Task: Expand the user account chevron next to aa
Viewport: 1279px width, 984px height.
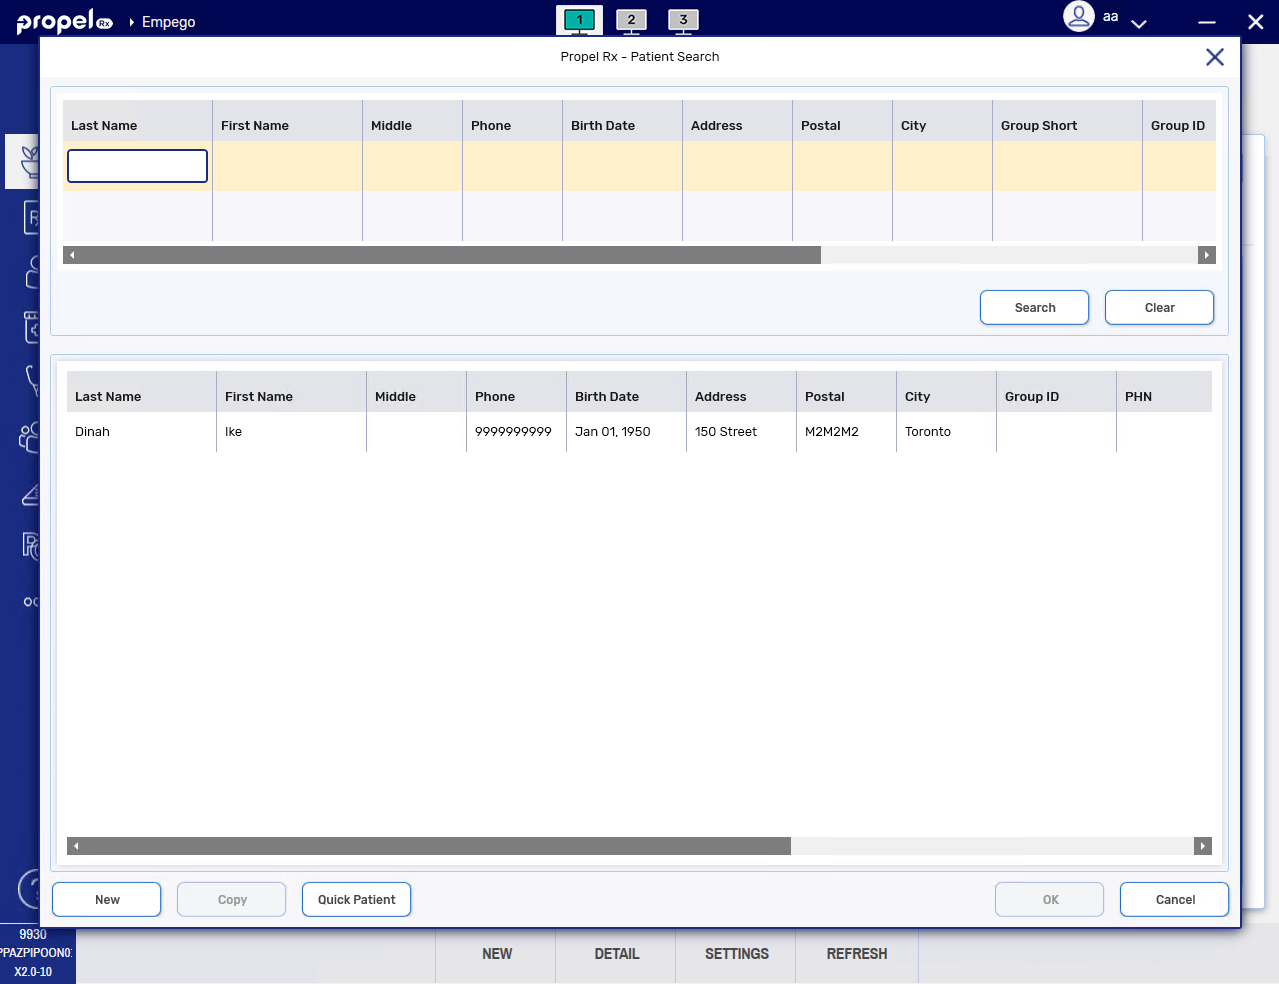Action: (1138, 23)
